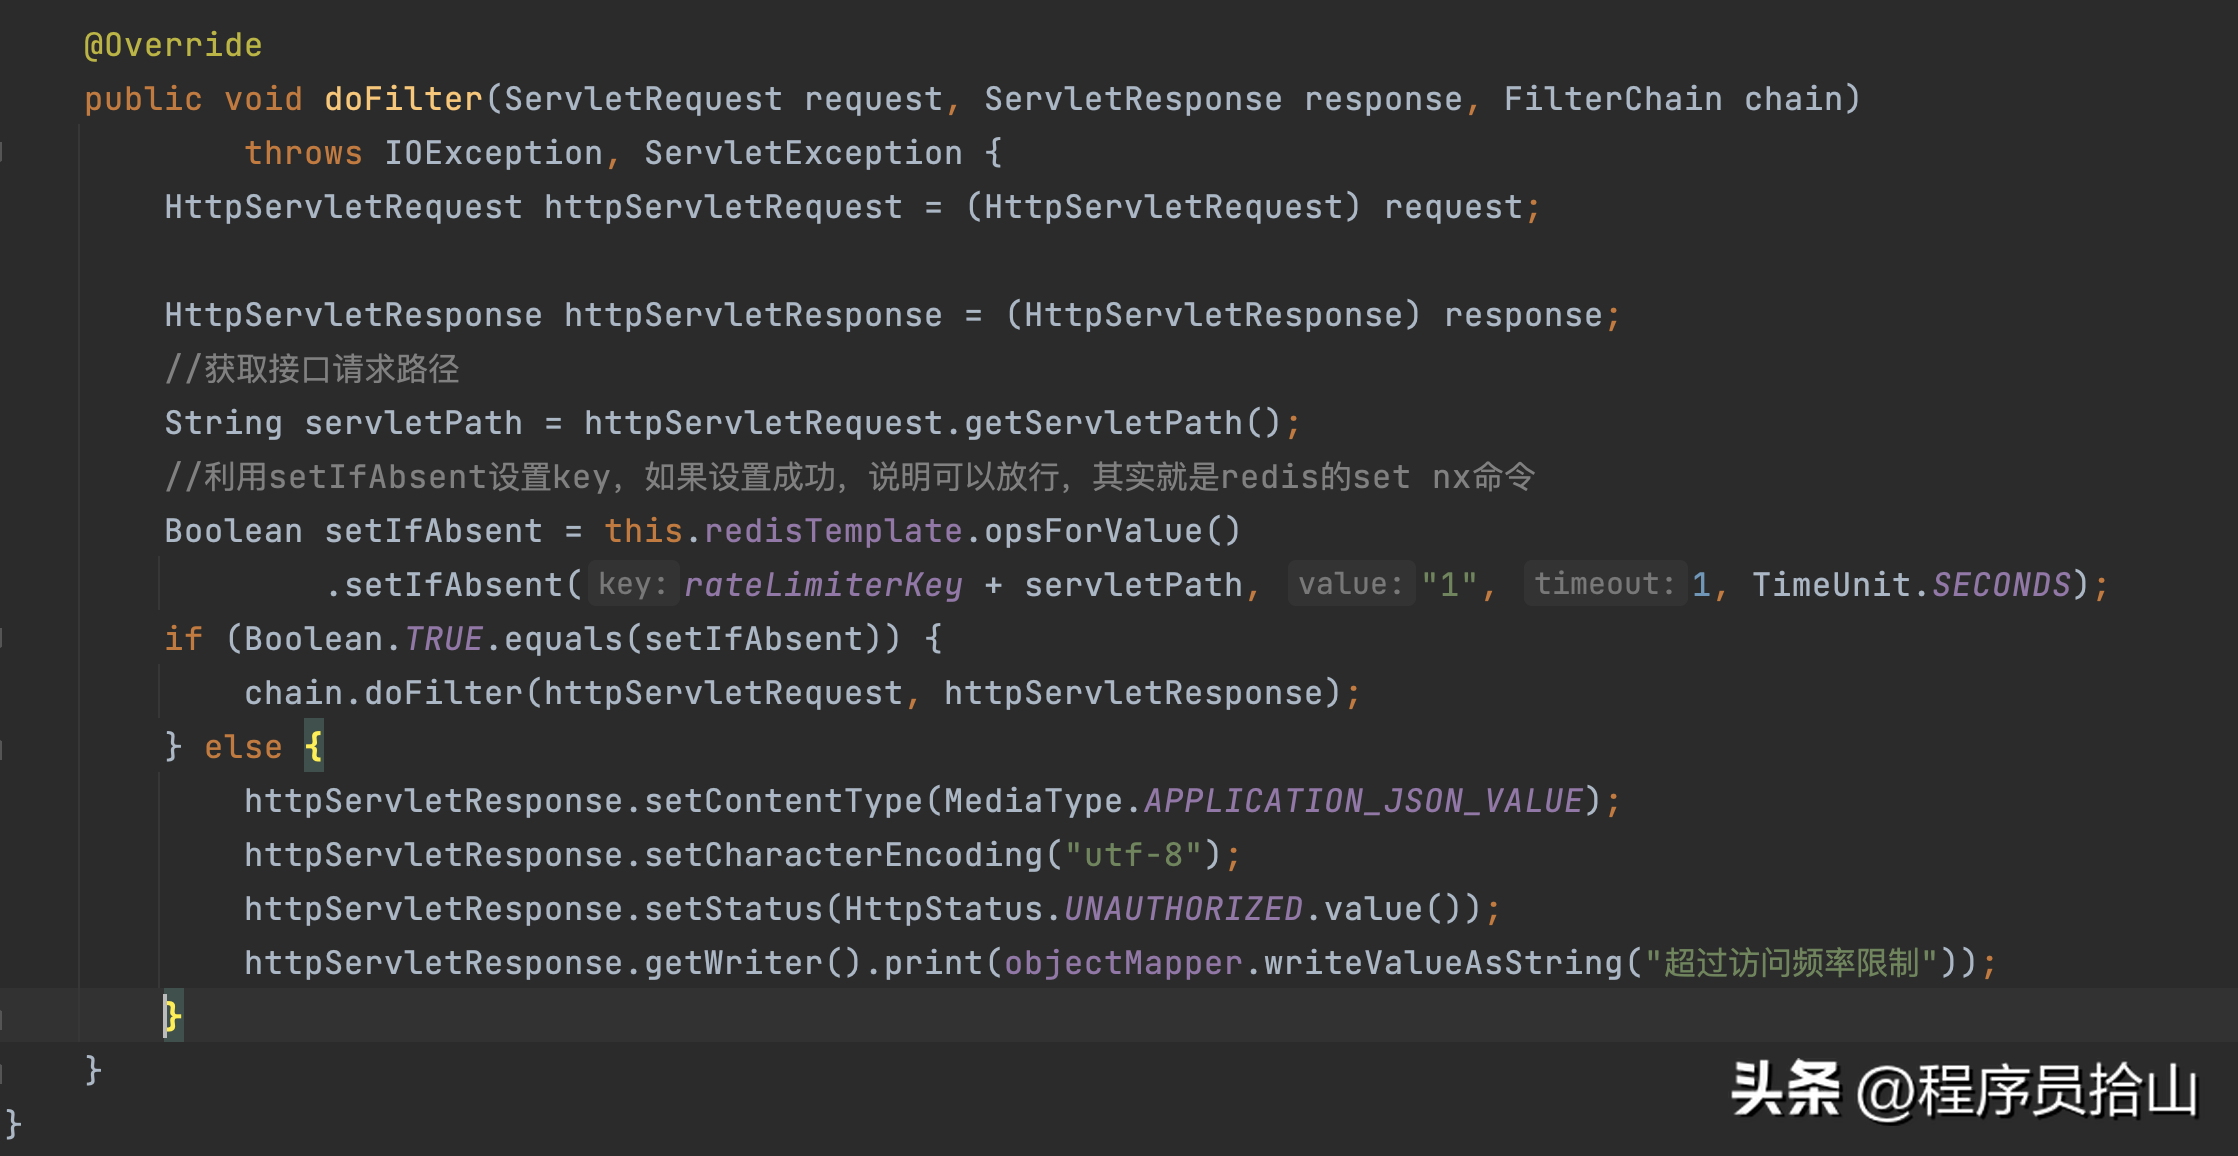Image resolution: width=2238 pixels, height=1156 pixels.
Task: Click the @Override annotation
Action: [173, 45]
